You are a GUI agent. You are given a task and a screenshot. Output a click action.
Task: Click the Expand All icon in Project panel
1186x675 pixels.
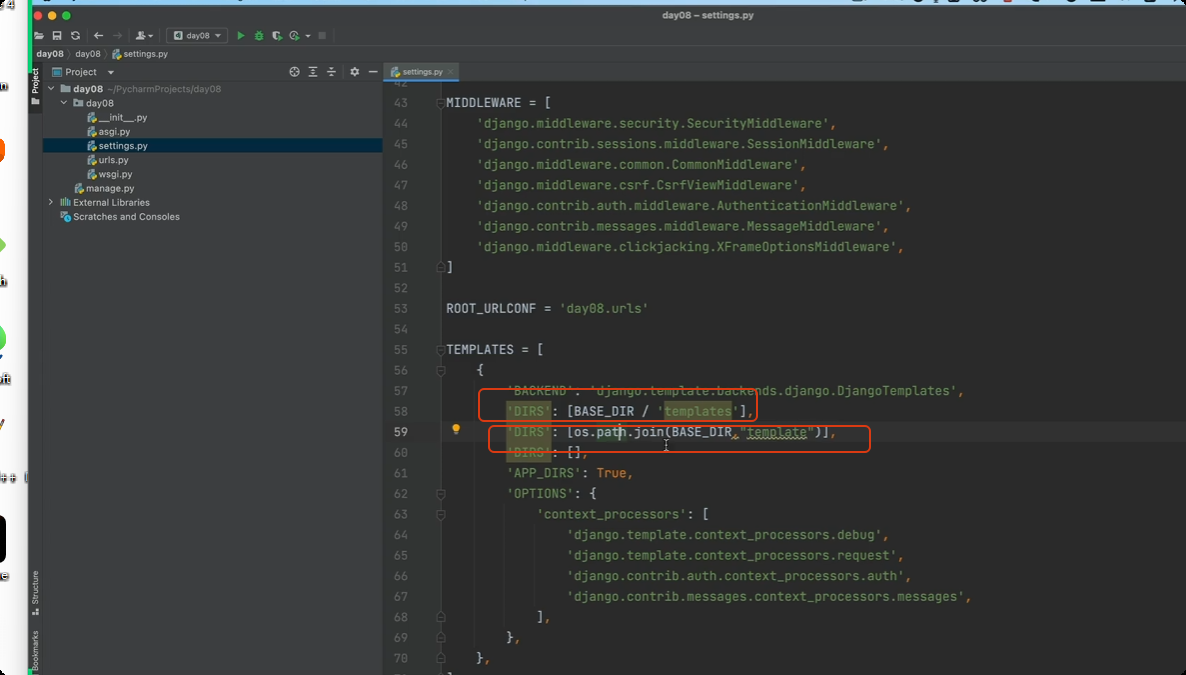coord(312,72)
